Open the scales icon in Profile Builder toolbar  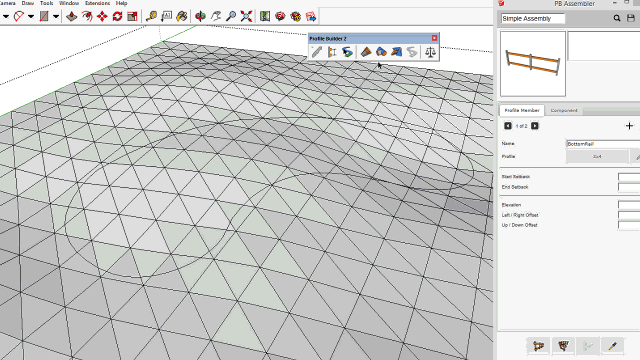tap(430, 52)
